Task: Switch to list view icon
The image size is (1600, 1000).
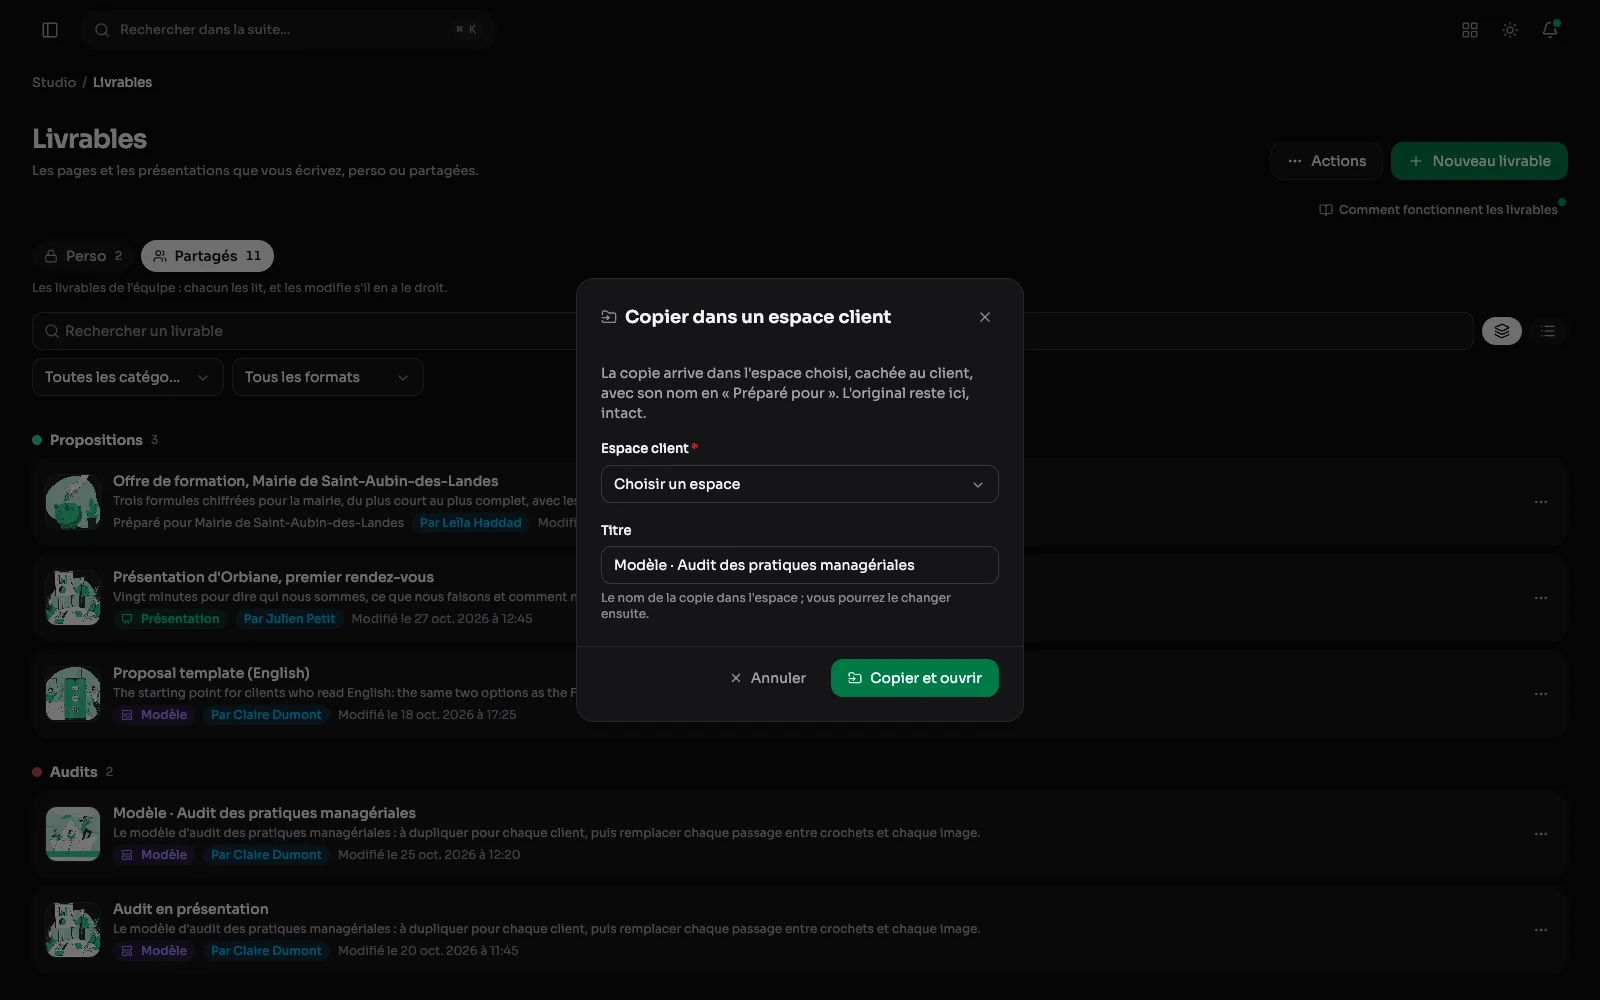Action: 1548,331
